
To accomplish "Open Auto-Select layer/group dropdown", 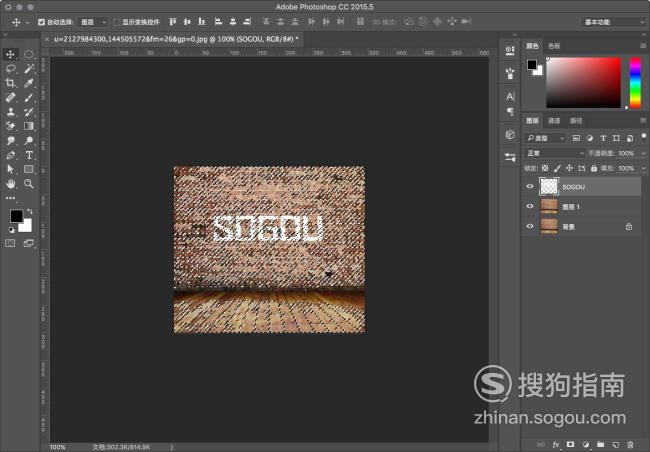I will pyautogui.click(x=93, y=22).
